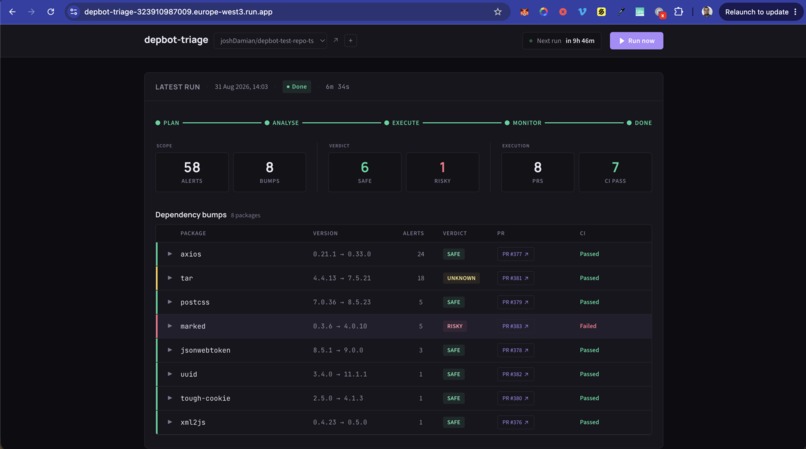Click the tough-cookie package name

(x=205, y=398)
